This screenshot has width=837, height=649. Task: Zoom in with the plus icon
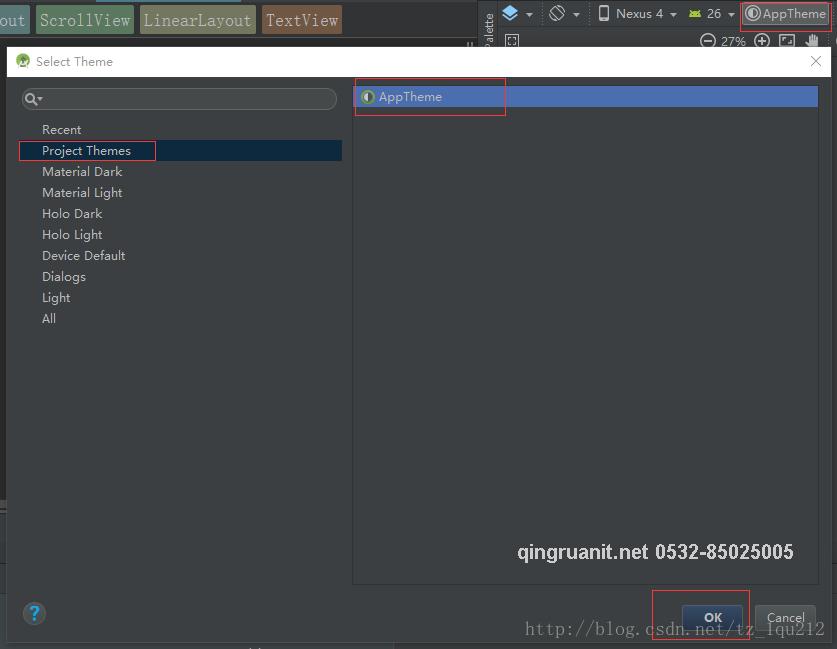coord(762,41)
